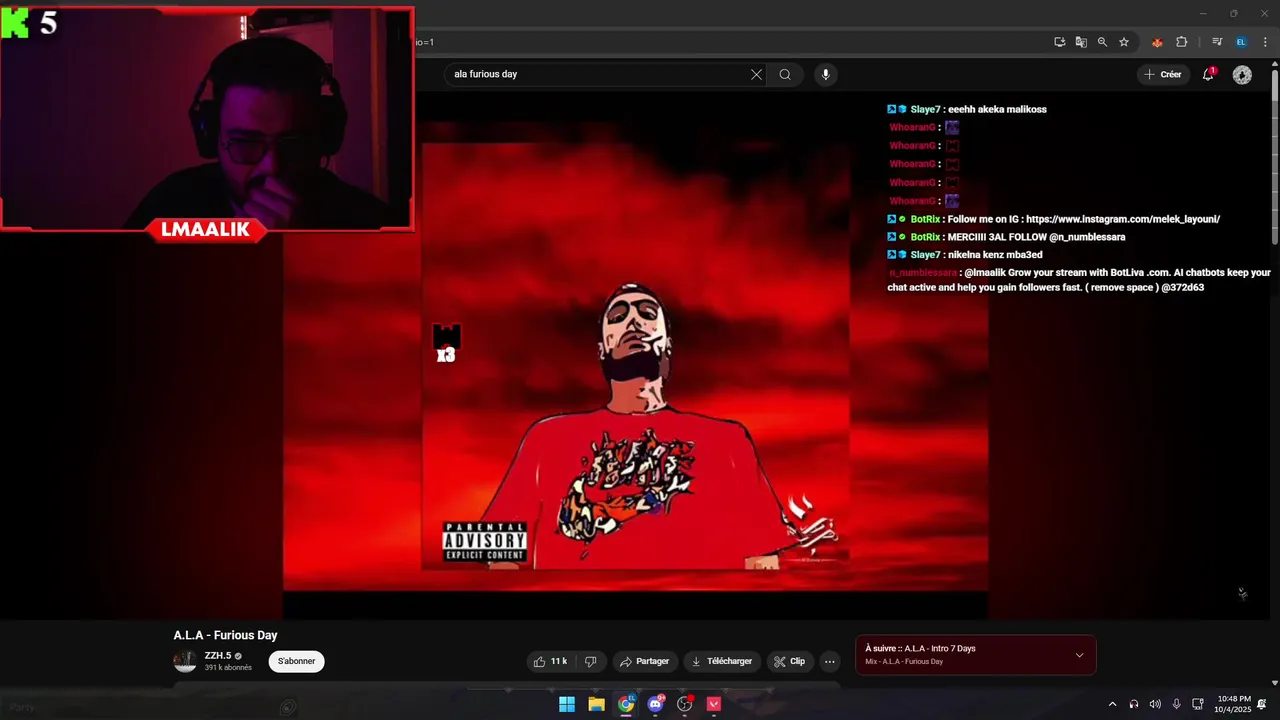
Task: Click the À suivre A.L.A - Intro 7 Days text
Action: [x=920, y=648]
